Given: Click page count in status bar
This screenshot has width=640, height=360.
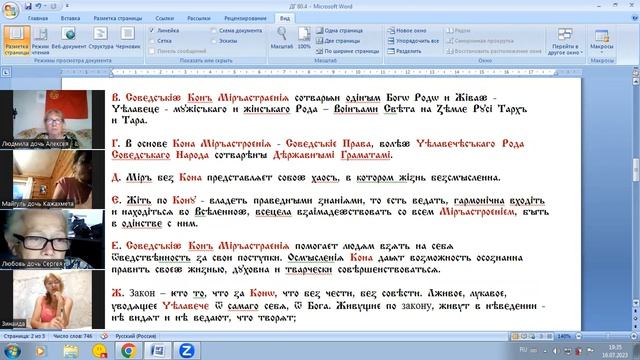Looking at the screenshot, I should pos(24,336).
